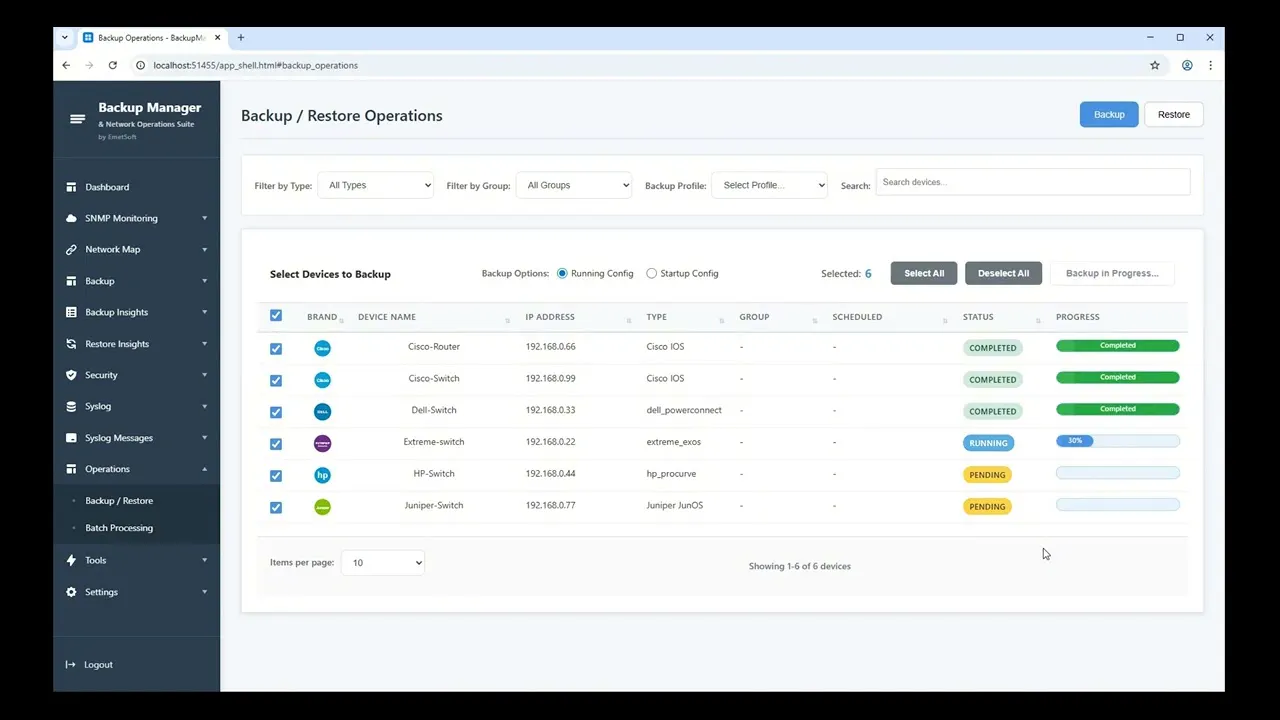1280x720 pixels.
Task: Click the Juniper brand logo for Juniper-Switch
Action: [x=322, y=507]
